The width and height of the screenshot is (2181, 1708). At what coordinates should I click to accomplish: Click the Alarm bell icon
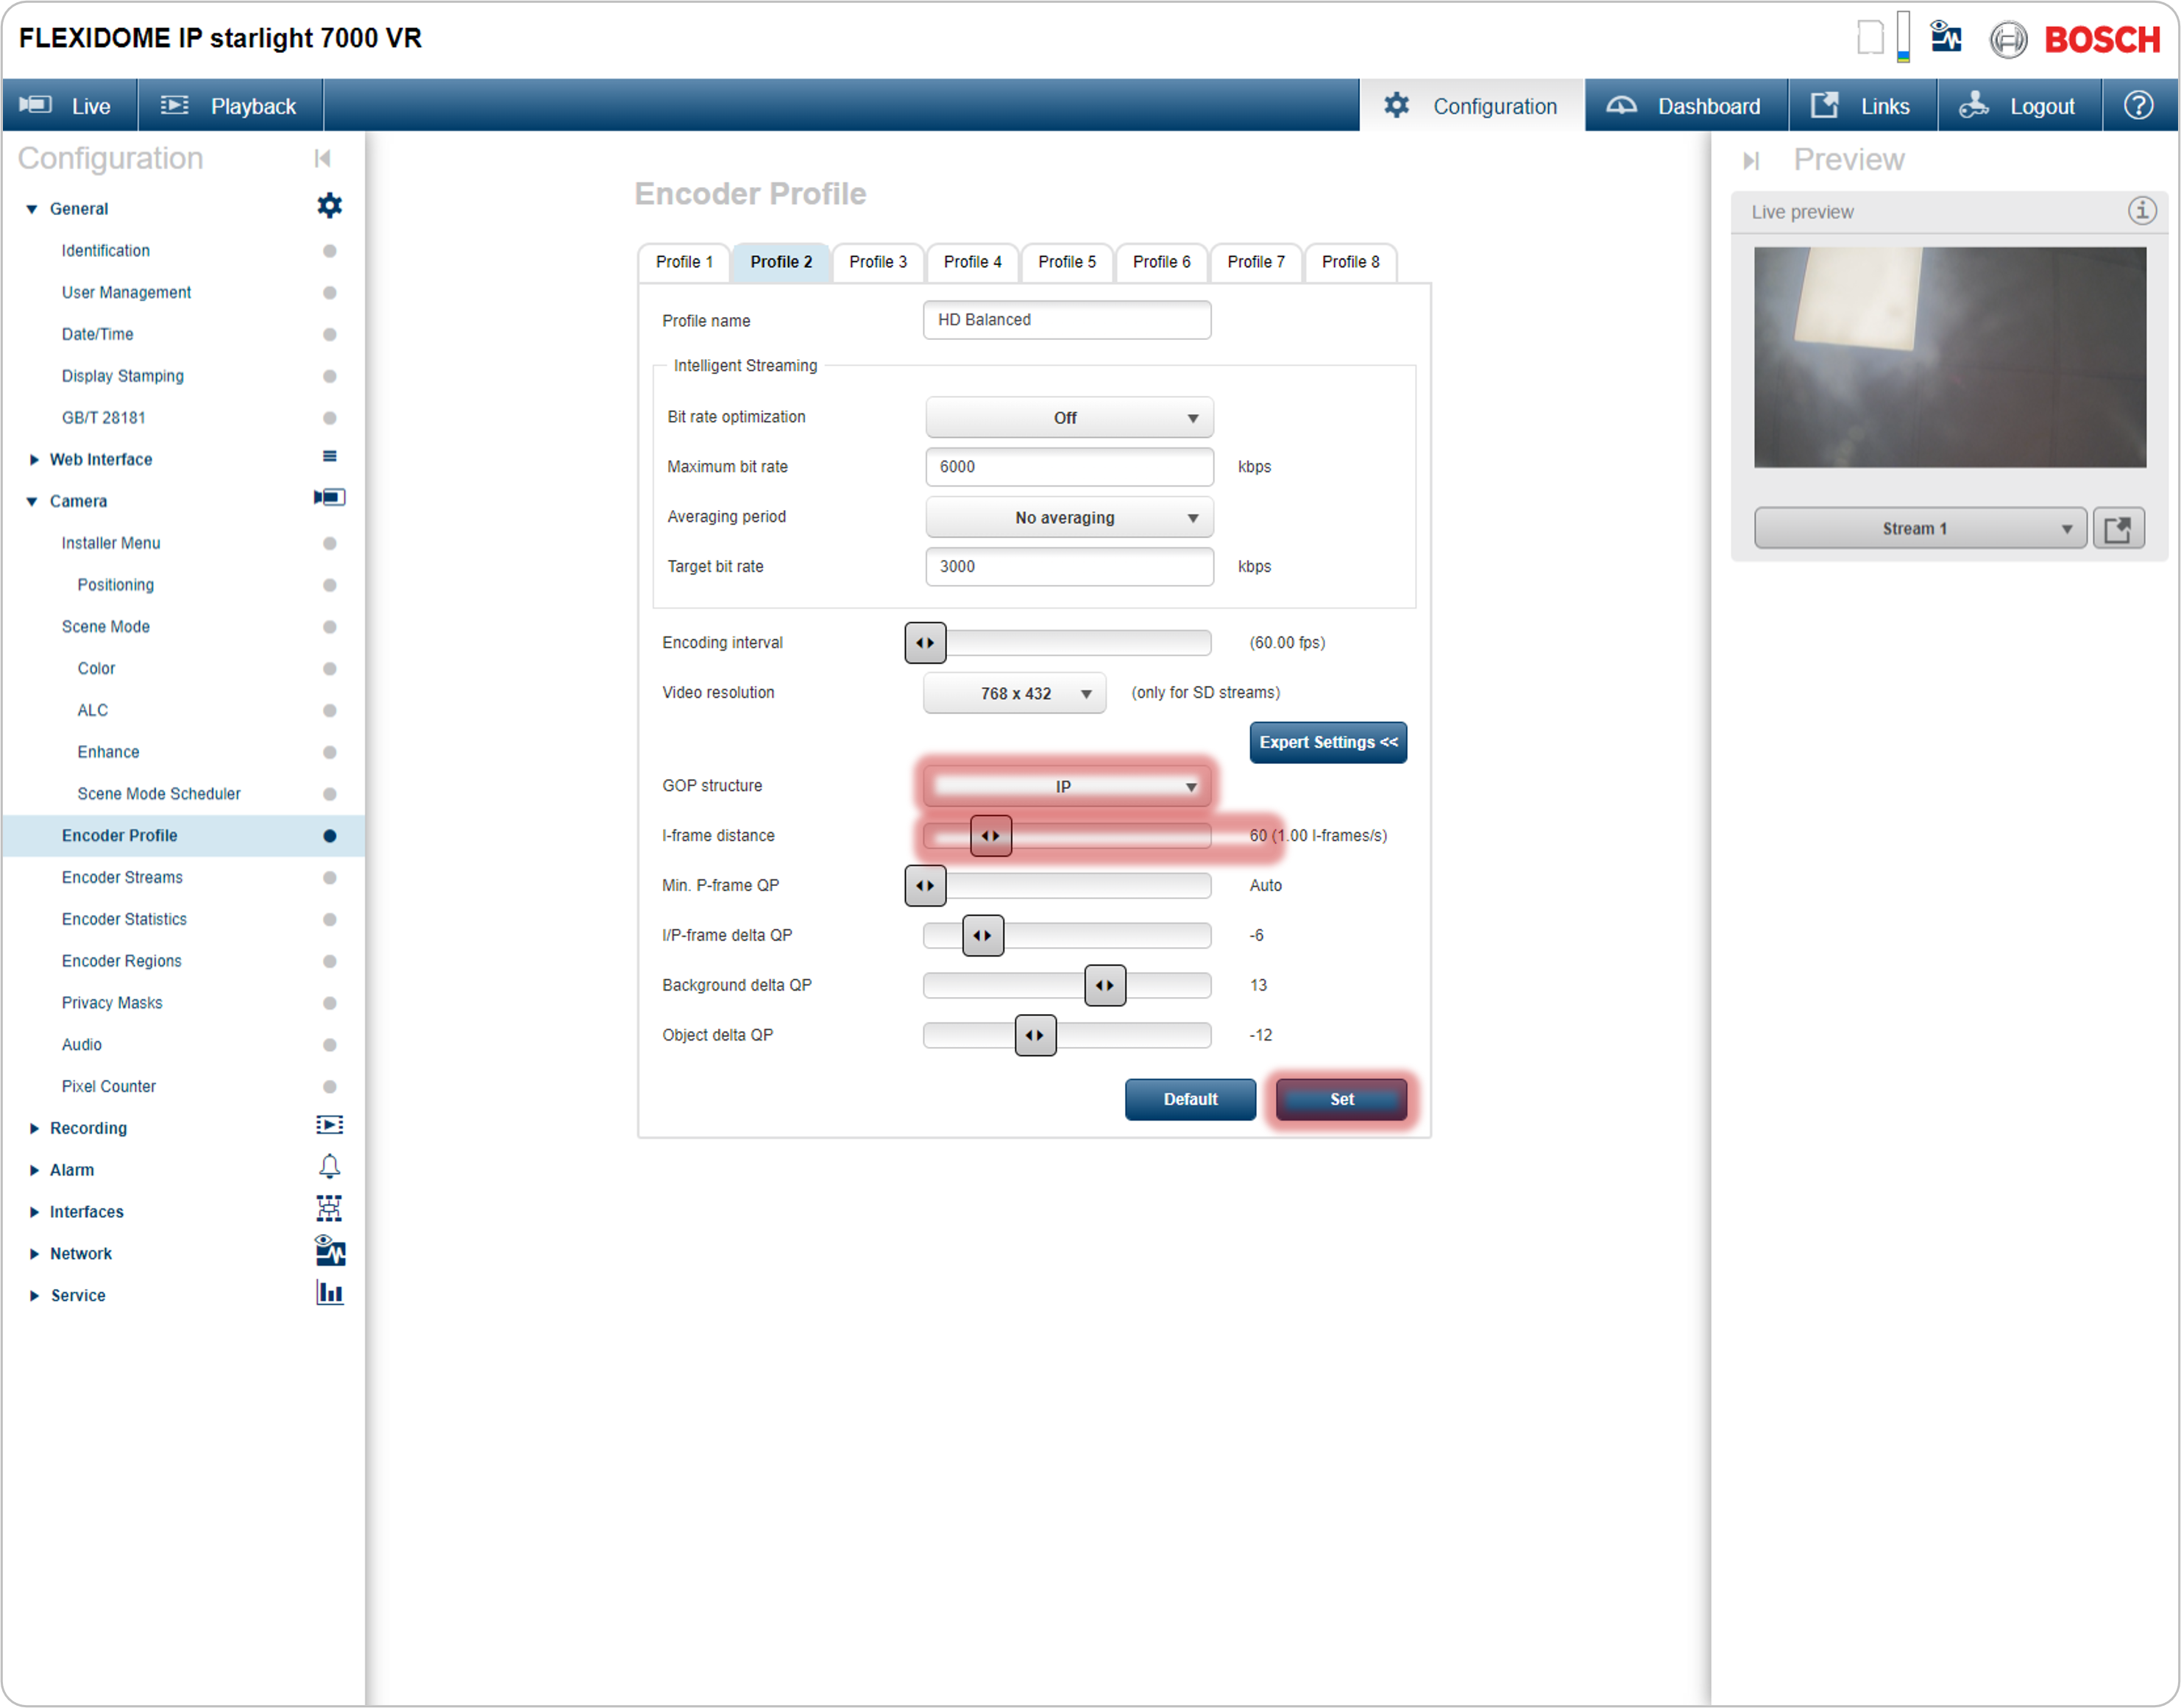[x=329, y=1167]
